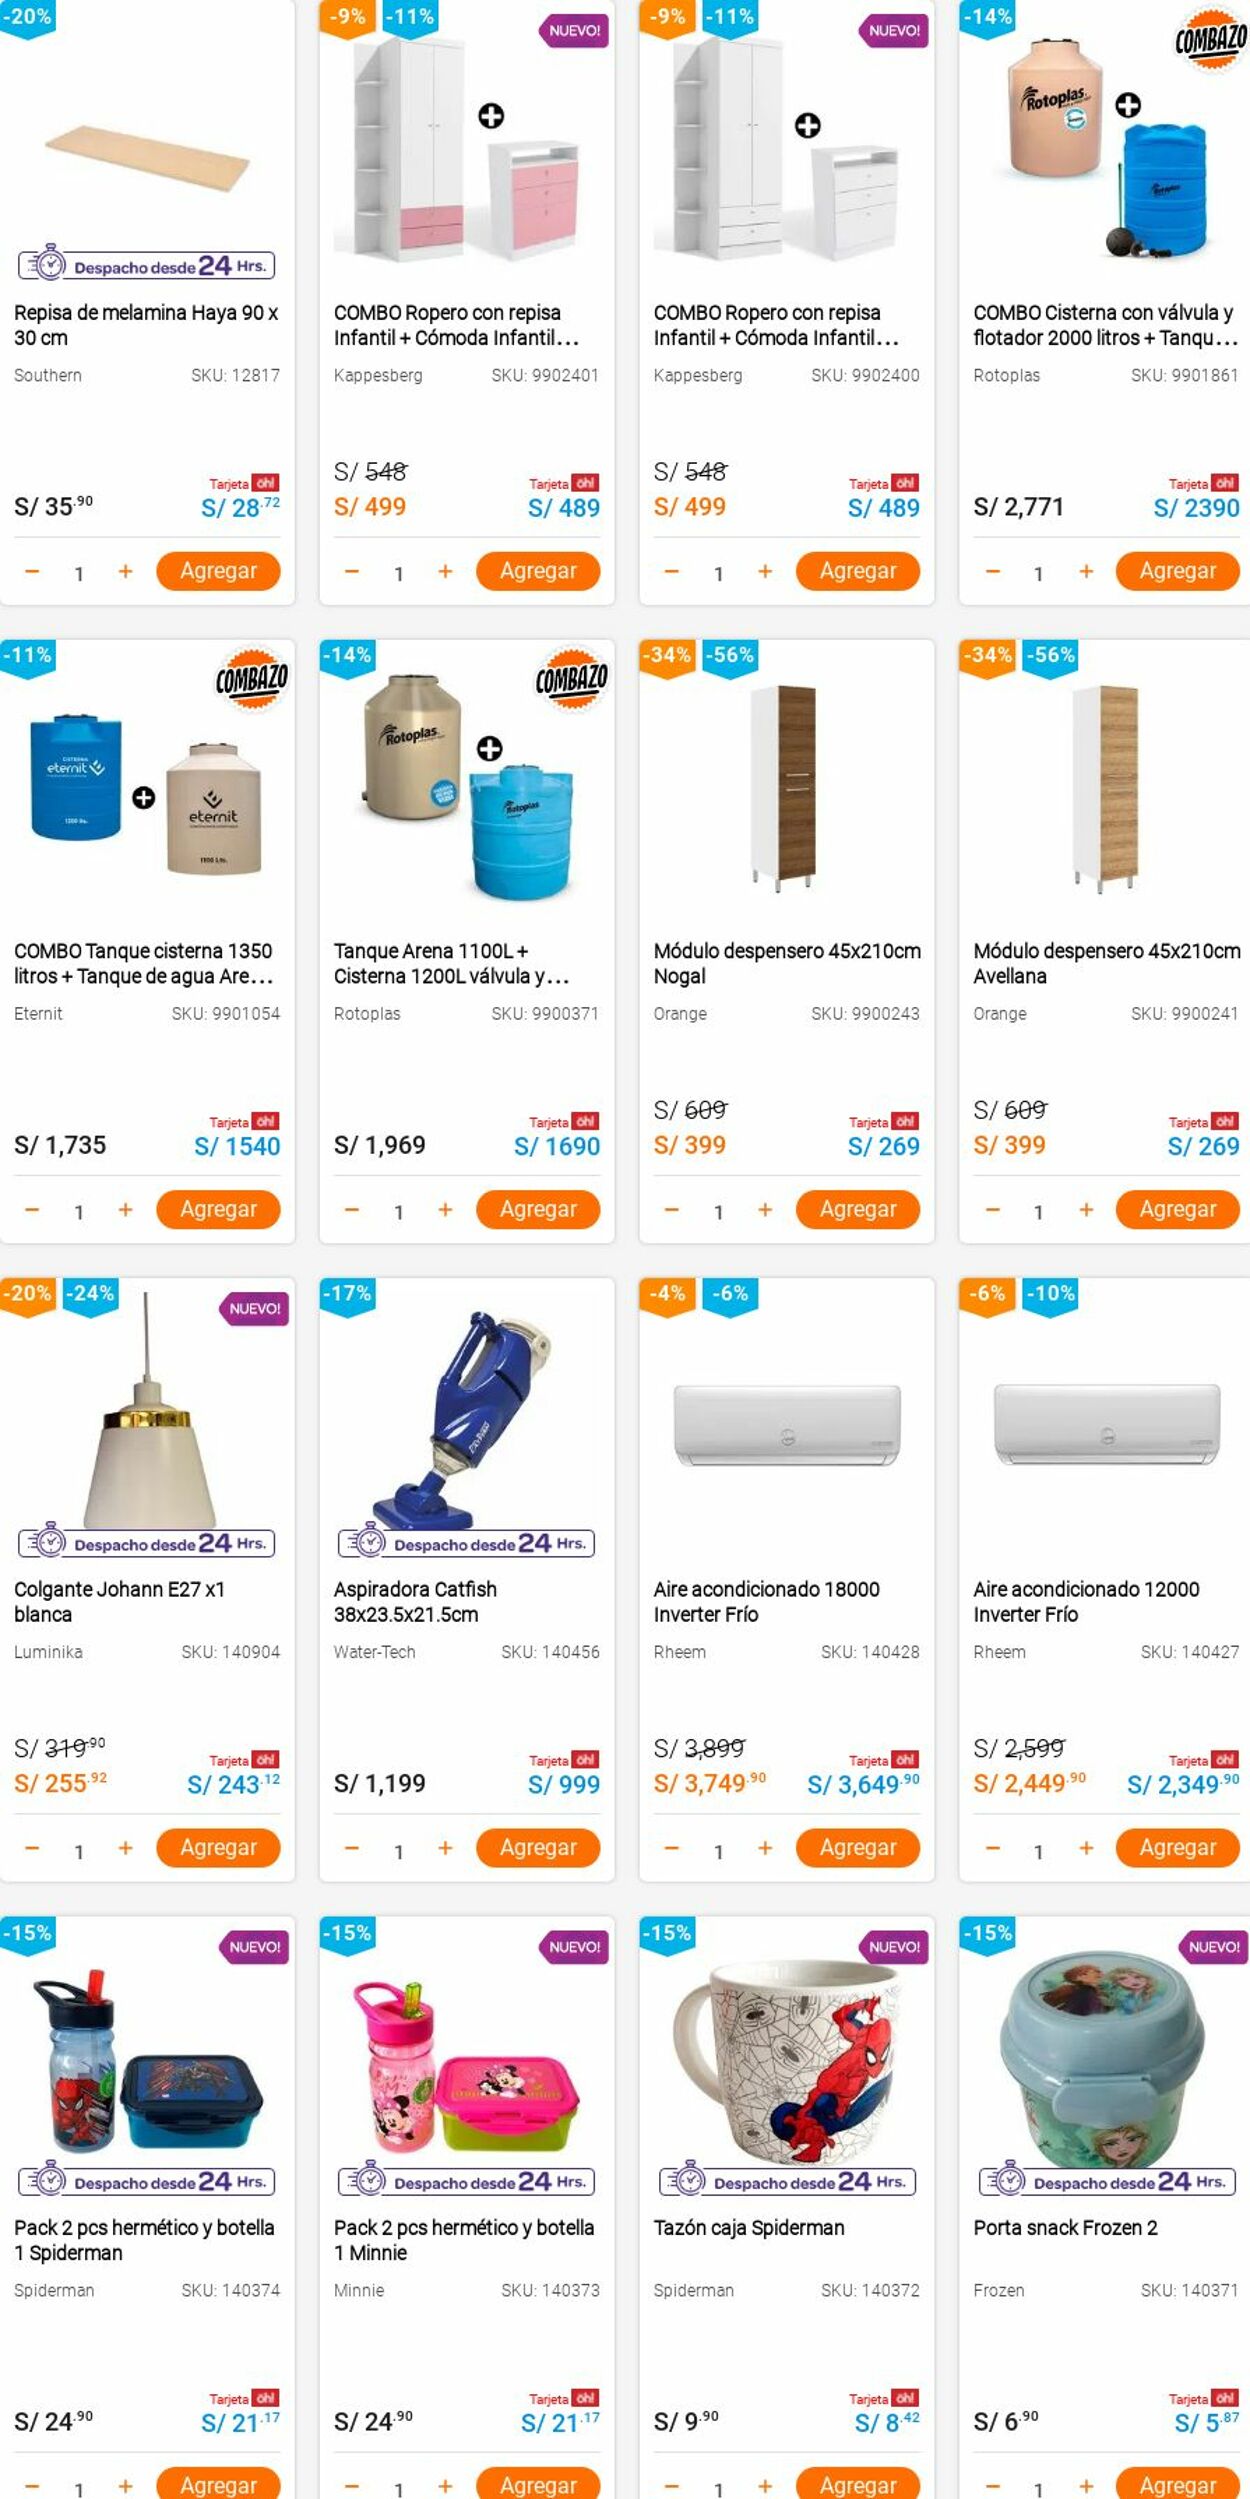Click NUEVO badge on Tazón caja Spiderman
Screen dimensions: 1250x2499
pyautogui.click(x=894, y=1947)
